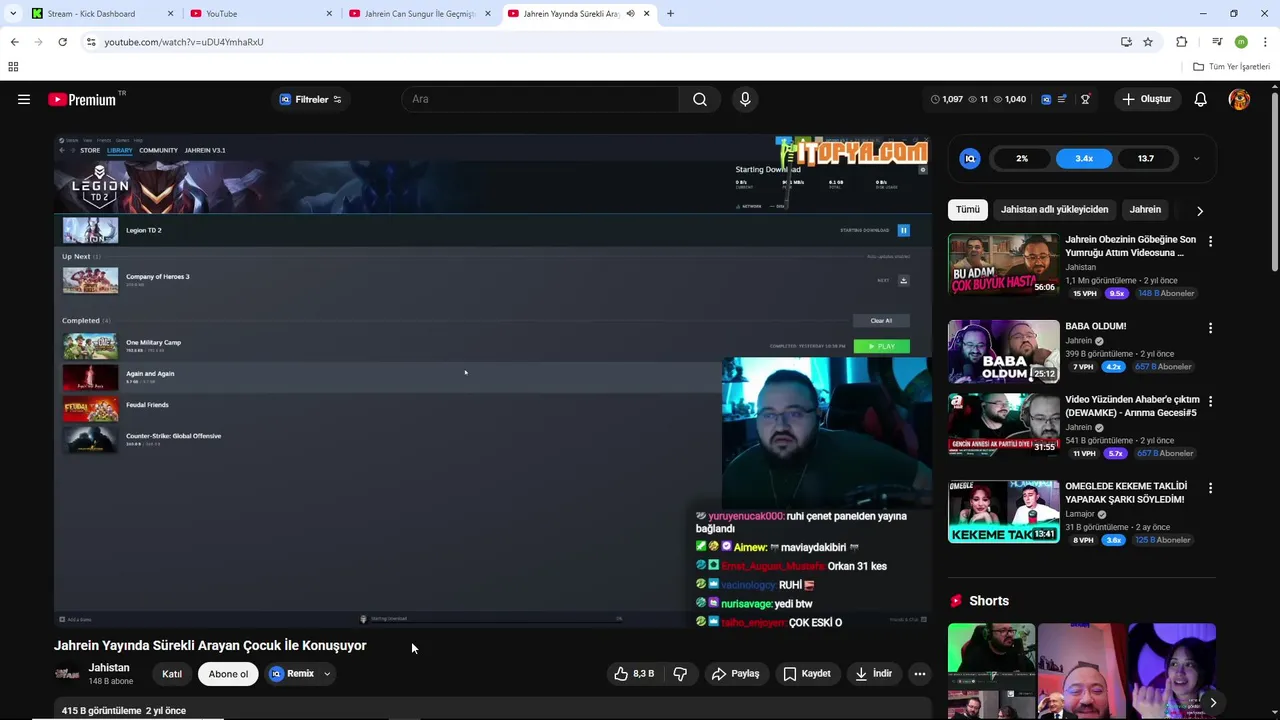This screenshot has height=720, width=1280.
Task: Open the Chrome apps grid shortcut
Action: click(13, 67)
